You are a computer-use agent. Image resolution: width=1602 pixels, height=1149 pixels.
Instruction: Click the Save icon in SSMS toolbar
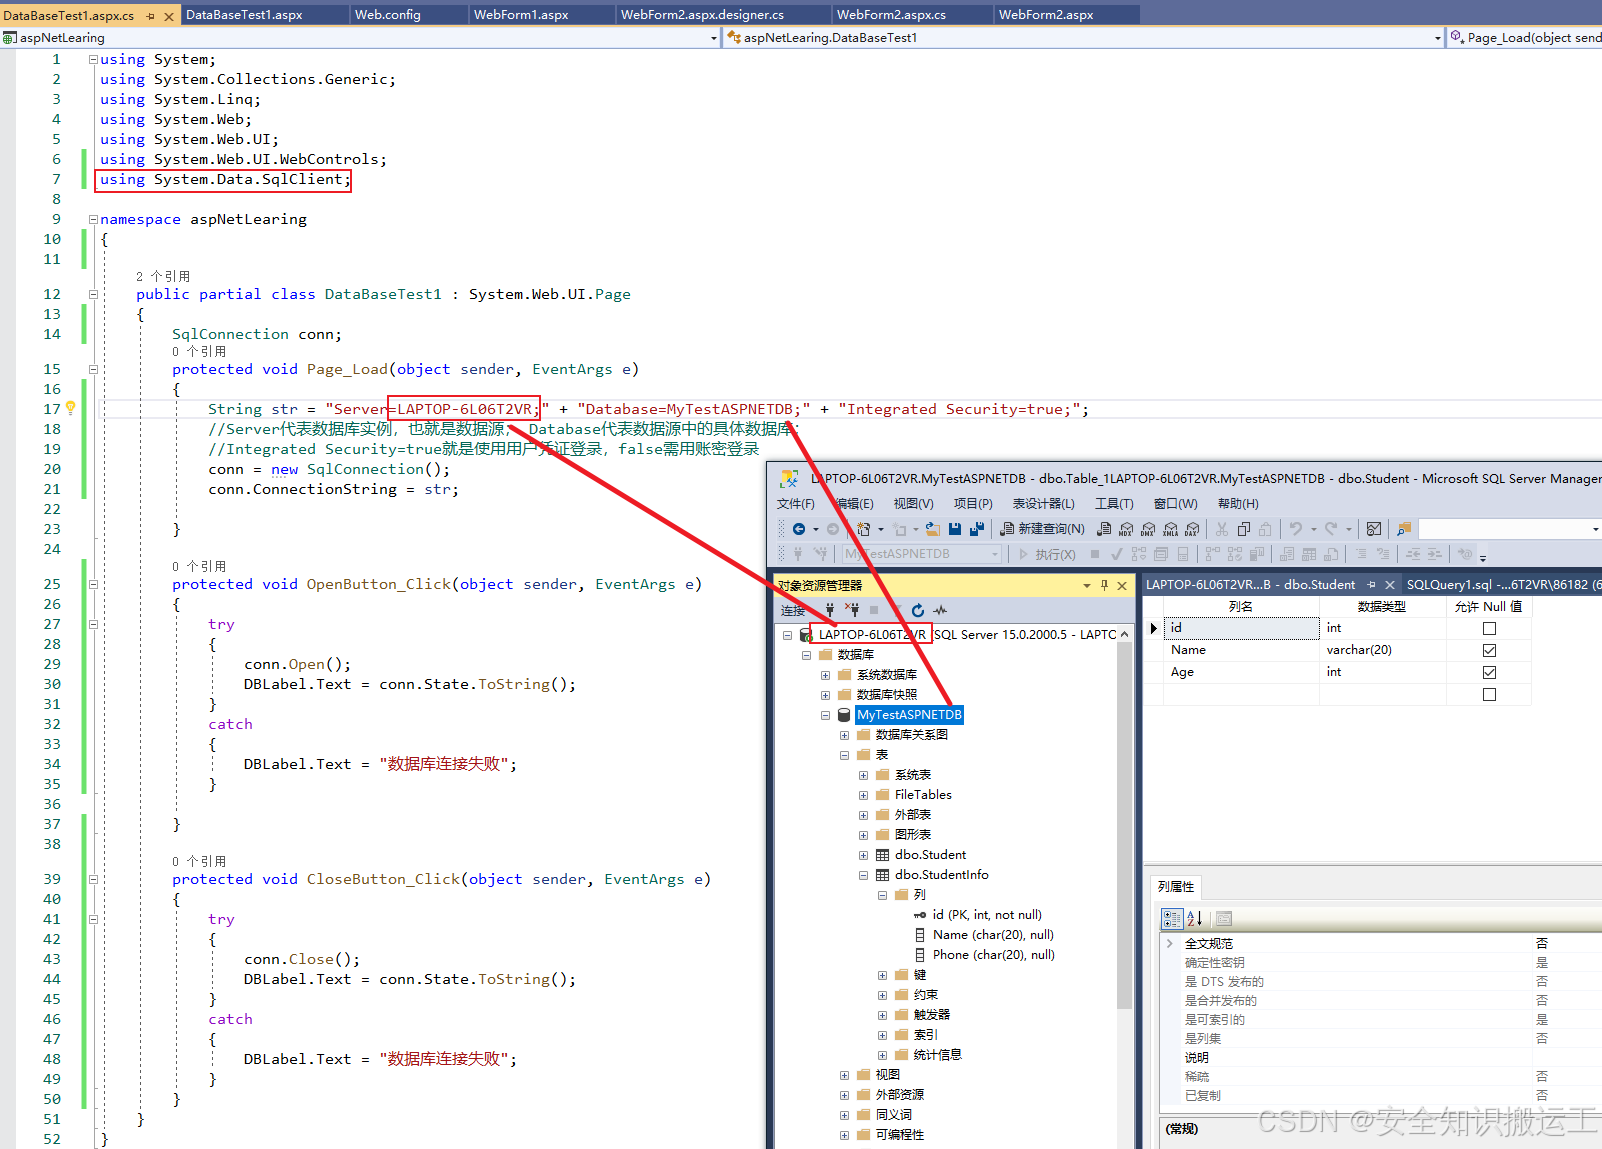(955, 529)
